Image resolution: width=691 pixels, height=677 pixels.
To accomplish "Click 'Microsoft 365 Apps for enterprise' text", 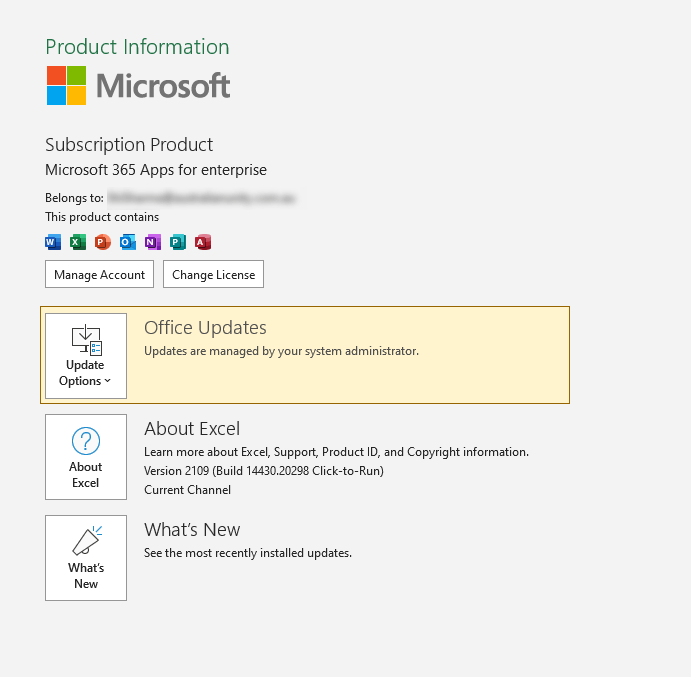I will 156,170.
